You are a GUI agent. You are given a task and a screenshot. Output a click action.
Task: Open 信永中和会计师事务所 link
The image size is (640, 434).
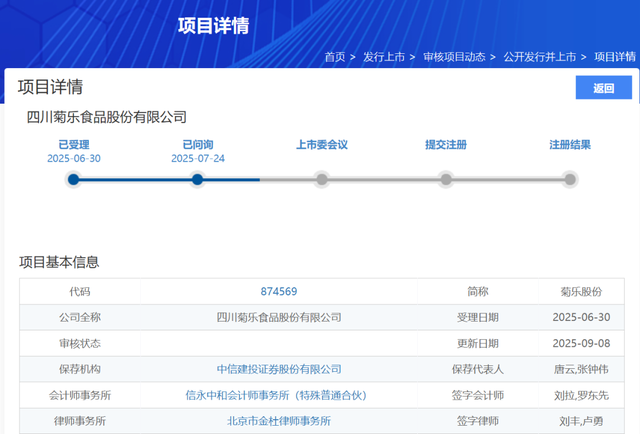coord(279,396)
